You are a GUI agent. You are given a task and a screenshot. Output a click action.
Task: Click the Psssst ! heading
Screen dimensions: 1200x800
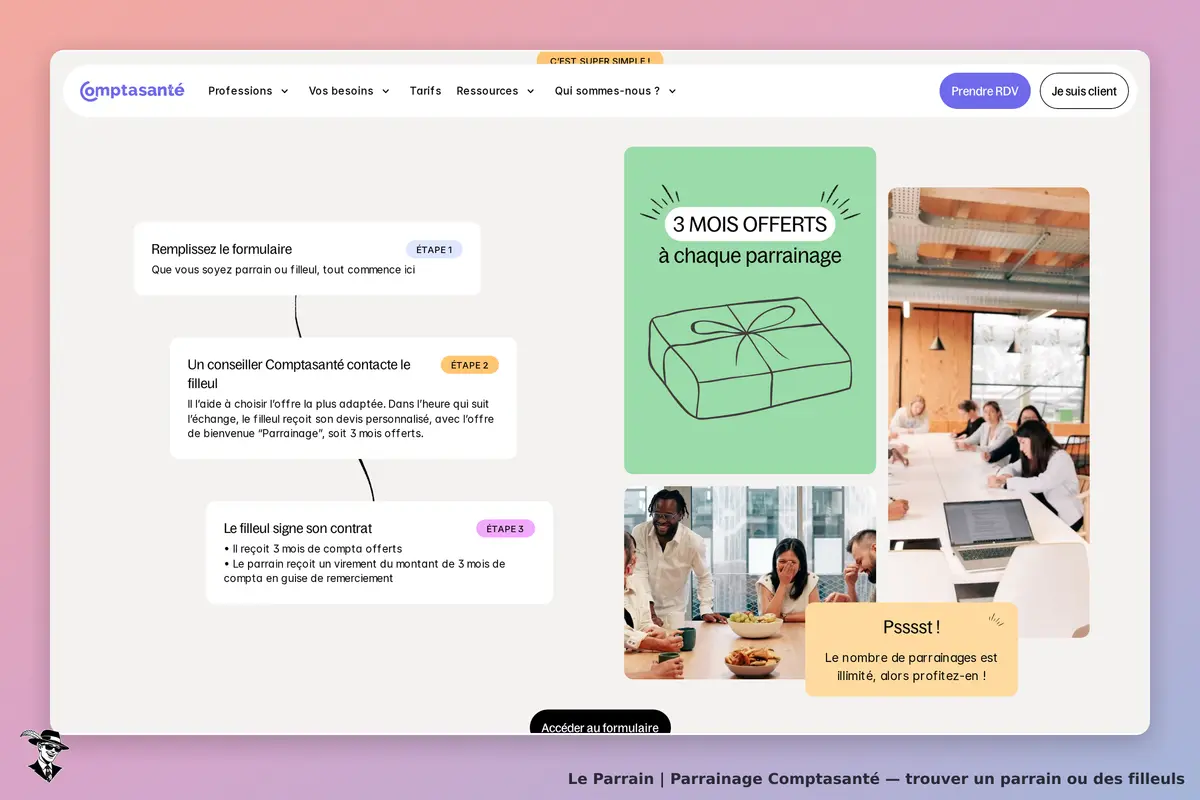tap(911, 627)
